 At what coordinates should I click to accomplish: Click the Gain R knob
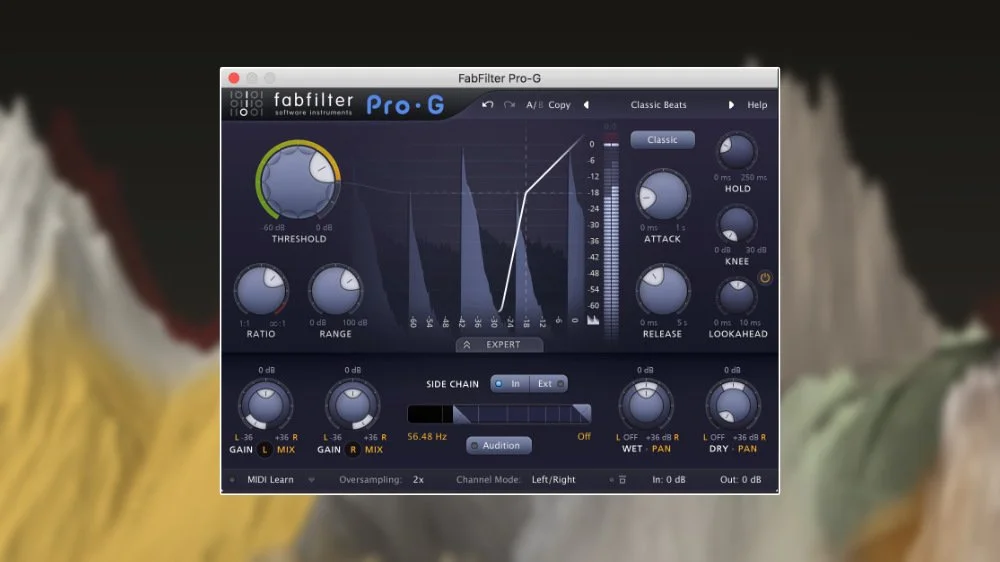click(353, 404)
